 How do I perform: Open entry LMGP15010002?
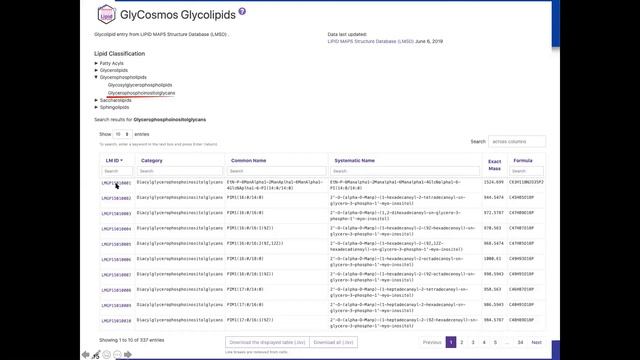(x=116, y=198)
